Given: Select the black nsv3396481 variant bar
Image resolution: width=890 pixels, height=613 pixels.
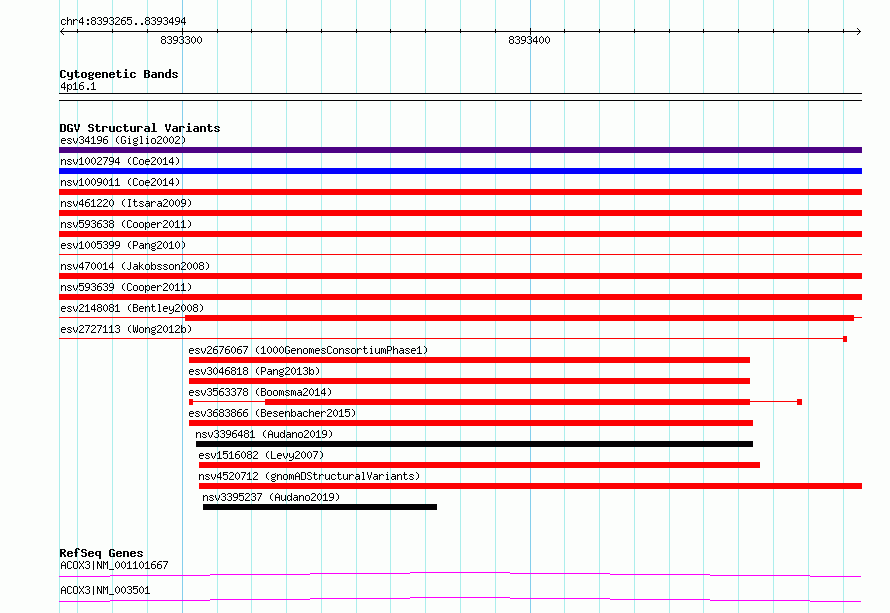Looking at the screenshot, I should coord(475,444).
